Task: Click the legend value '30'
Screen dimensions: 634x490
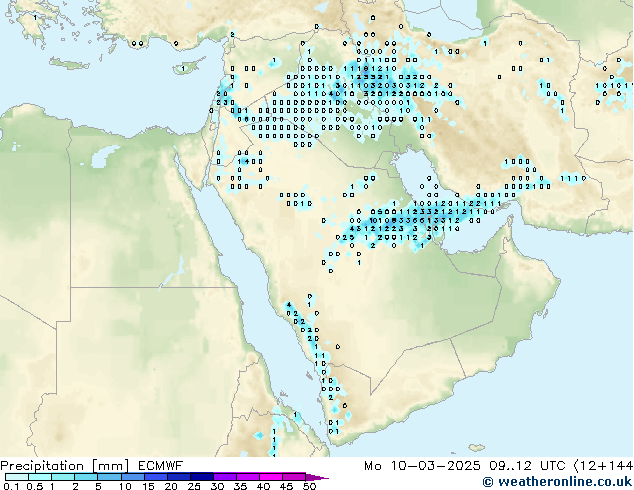Action: click(218, 486)
